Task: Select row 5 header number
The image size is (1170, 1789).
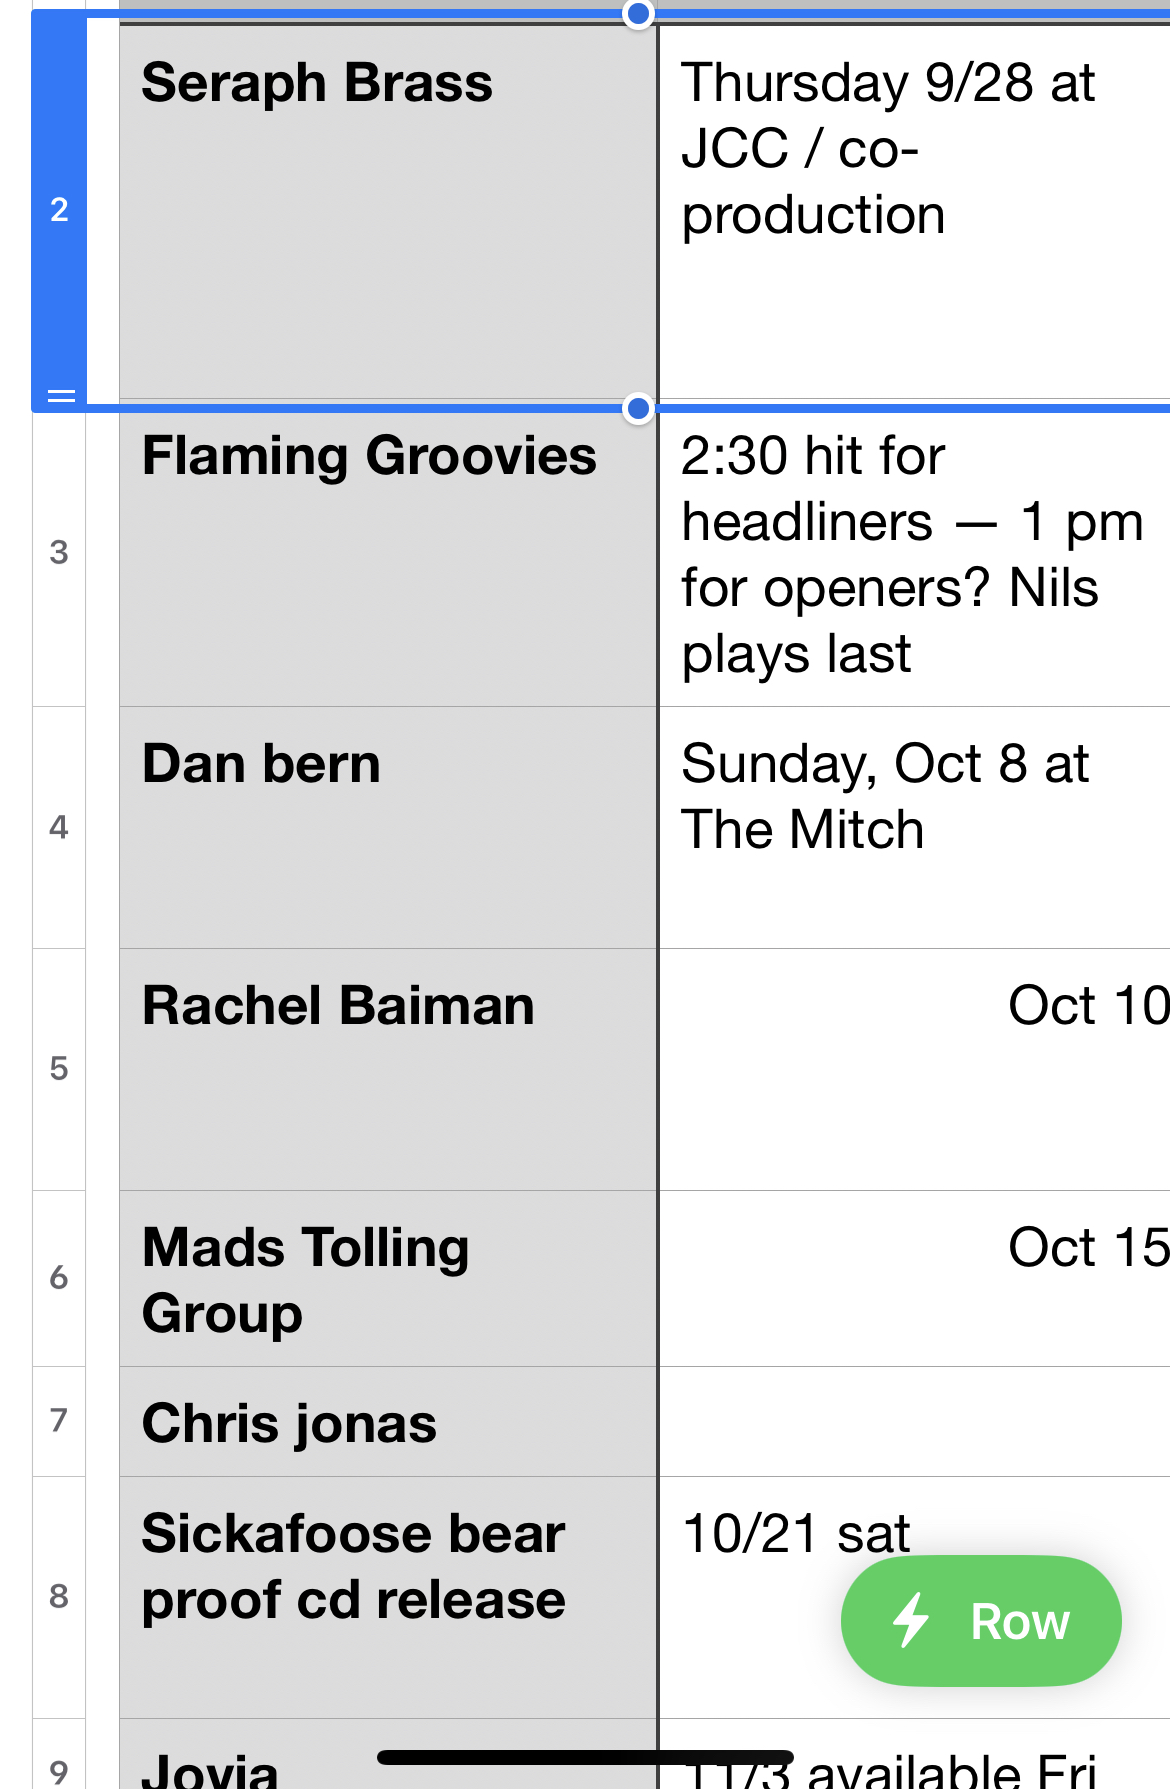Action: coord(59,1068)
